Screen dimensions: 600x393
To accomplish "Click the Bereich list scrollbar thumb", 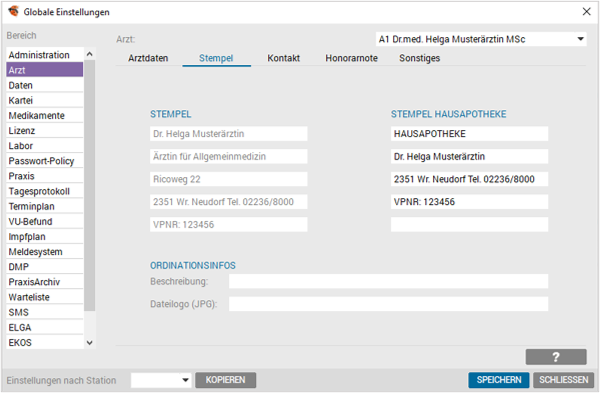I will [90, 185].
